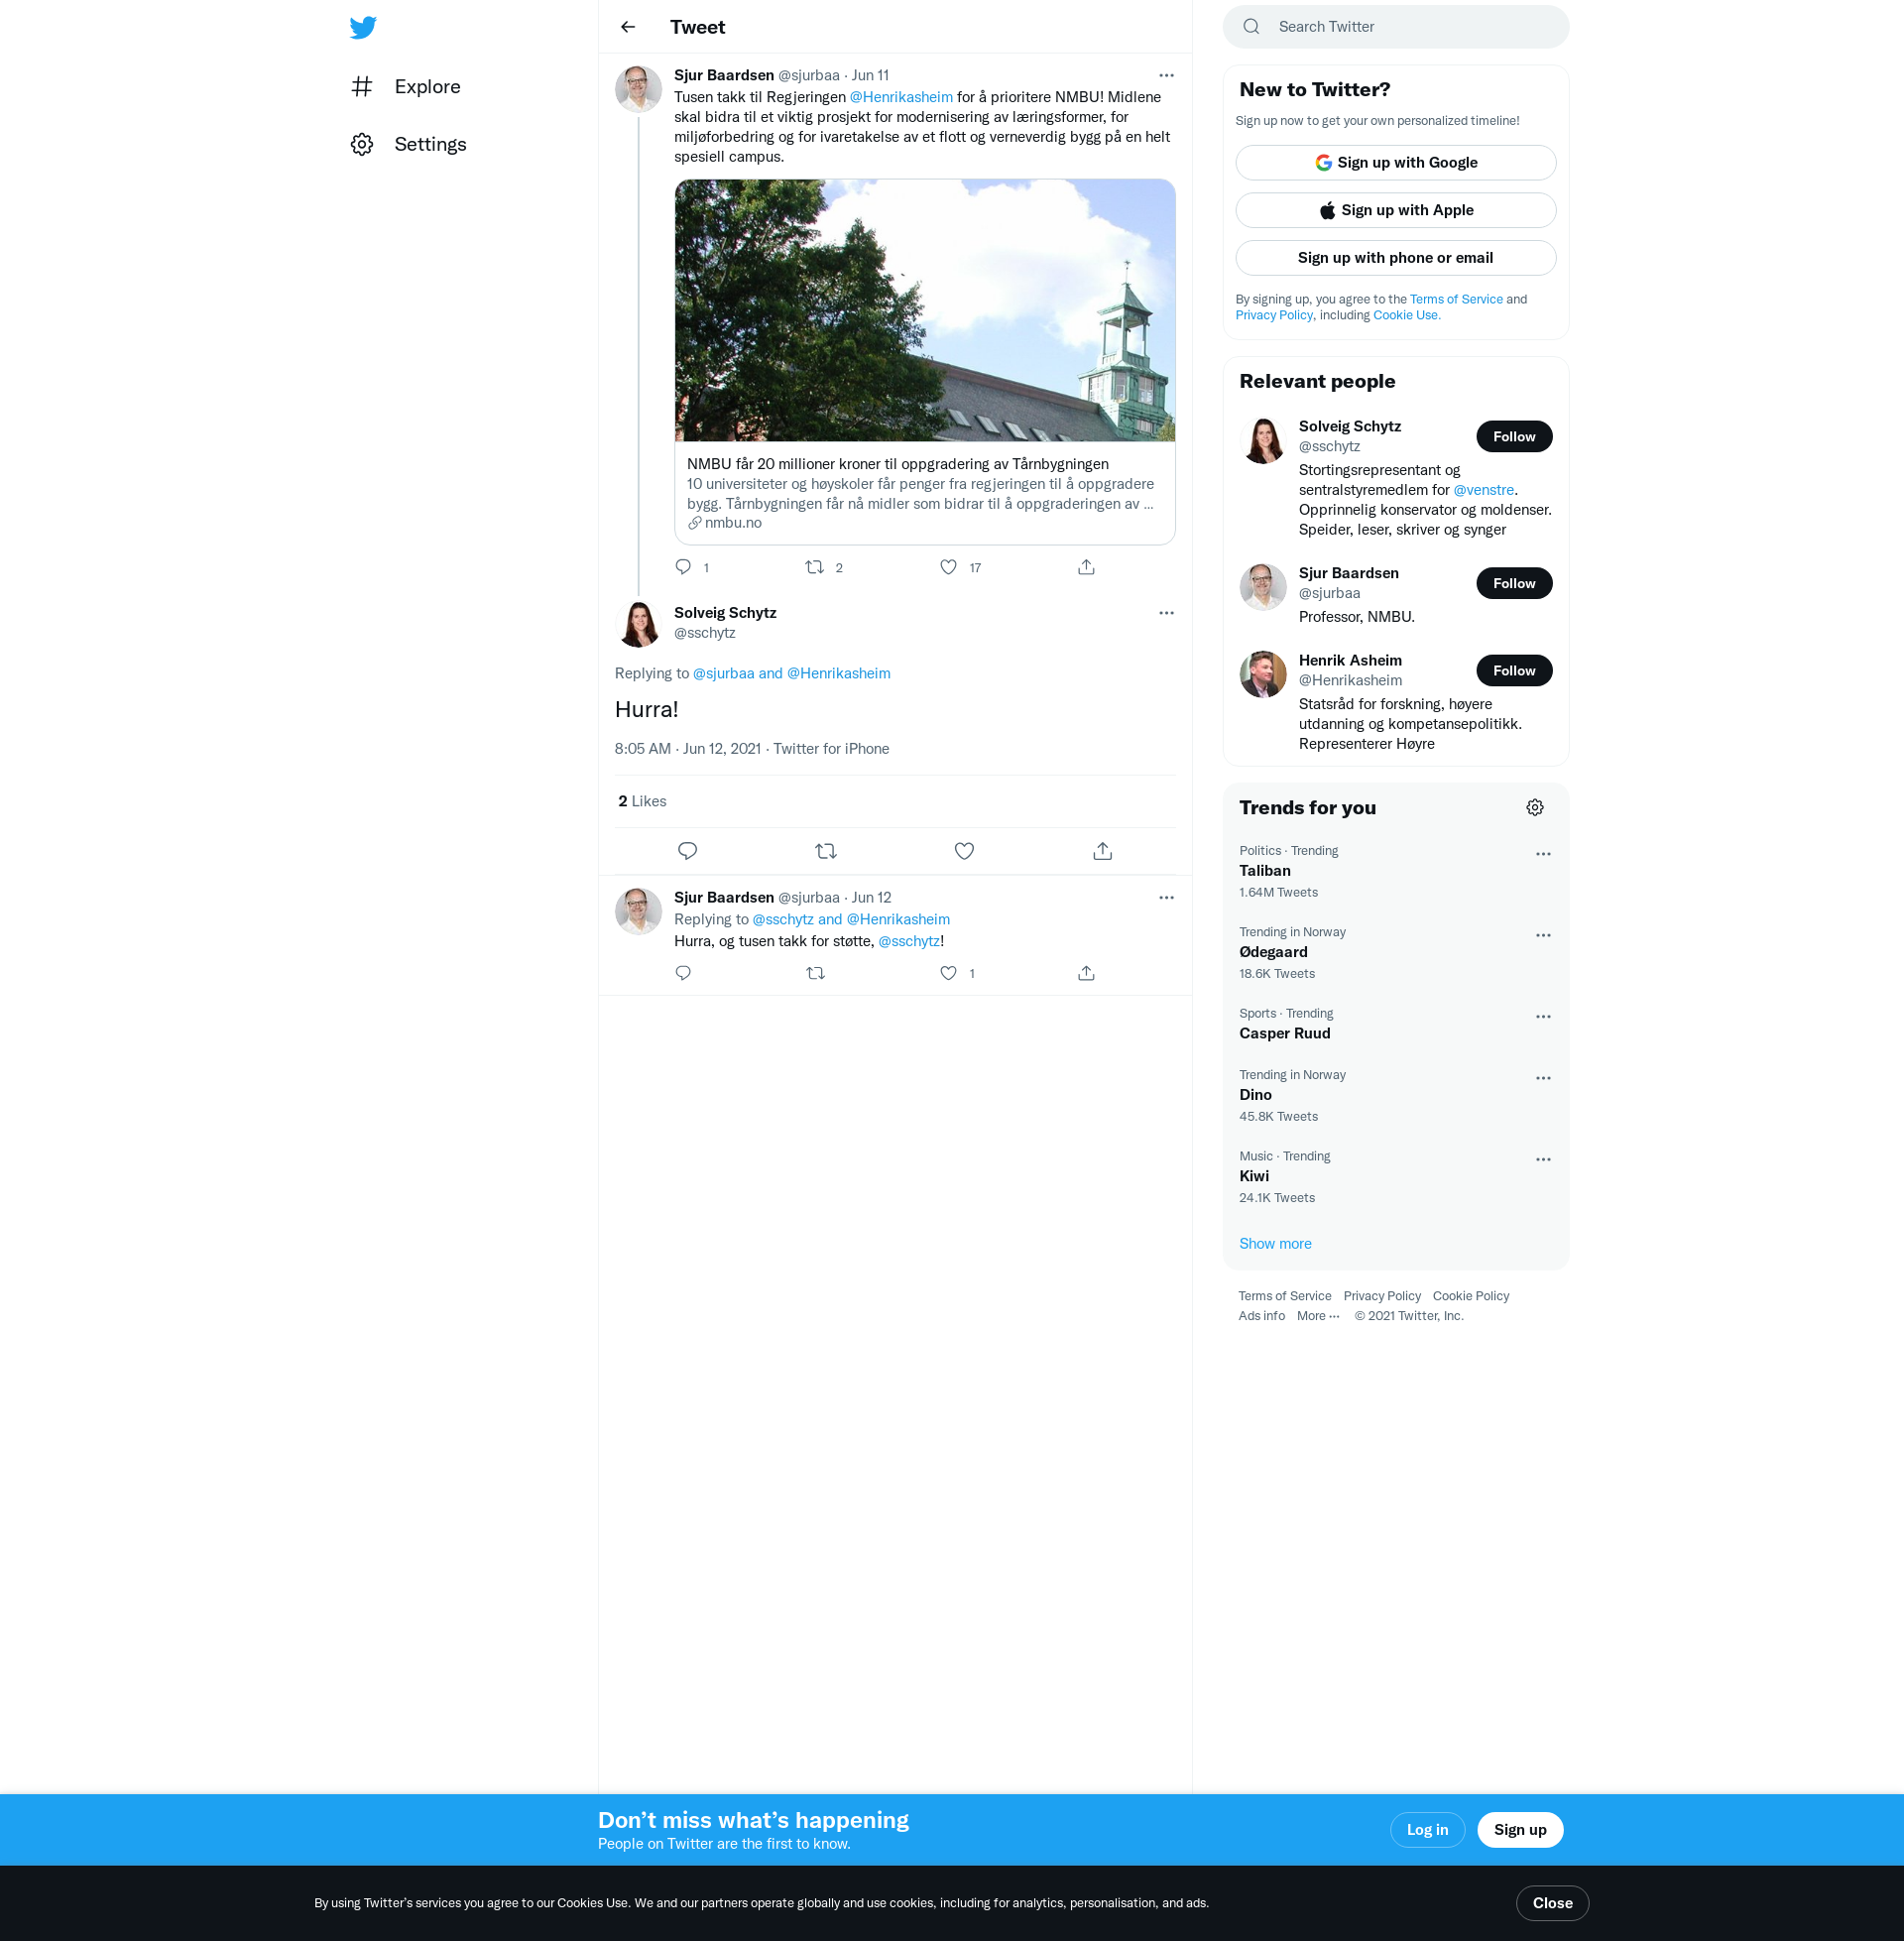Open more options for the Taliban trend

click(x=1542, y=854)
